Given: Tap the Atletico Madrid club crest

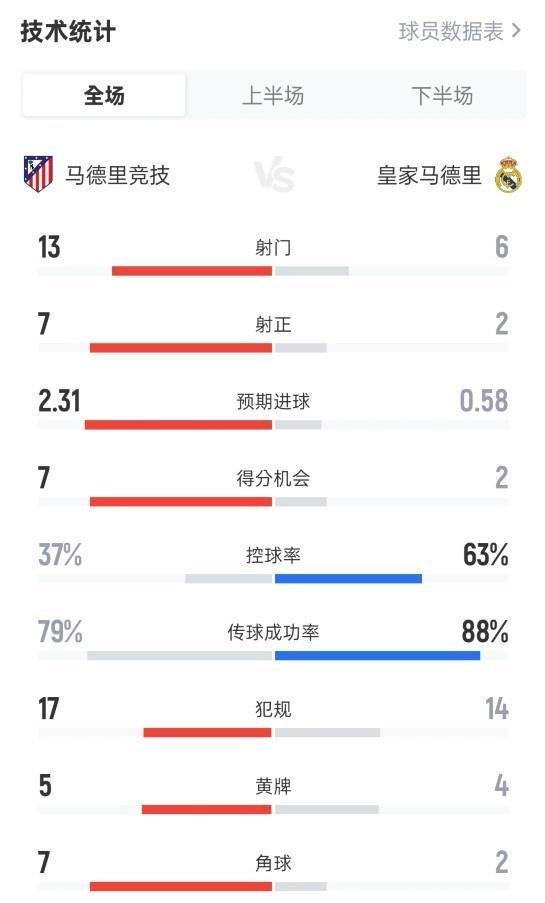Looking at the screenshot, I should [x=38, y=173].
